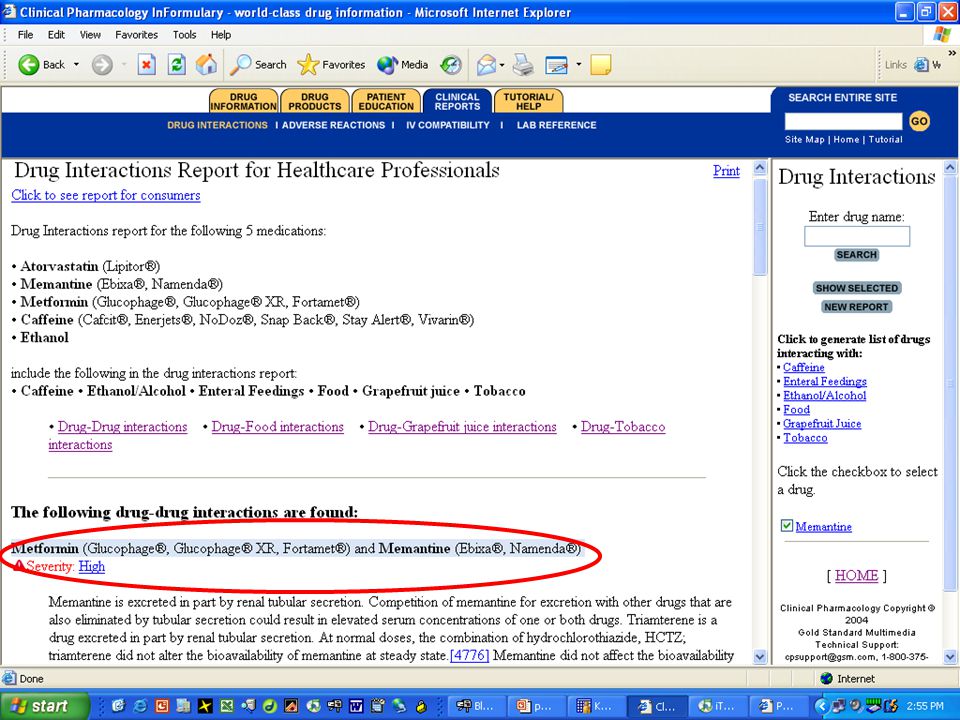Switch to the Drug Information tab
Image resolution: width=960 pixels, height=720 pixels.
[244, 101]
